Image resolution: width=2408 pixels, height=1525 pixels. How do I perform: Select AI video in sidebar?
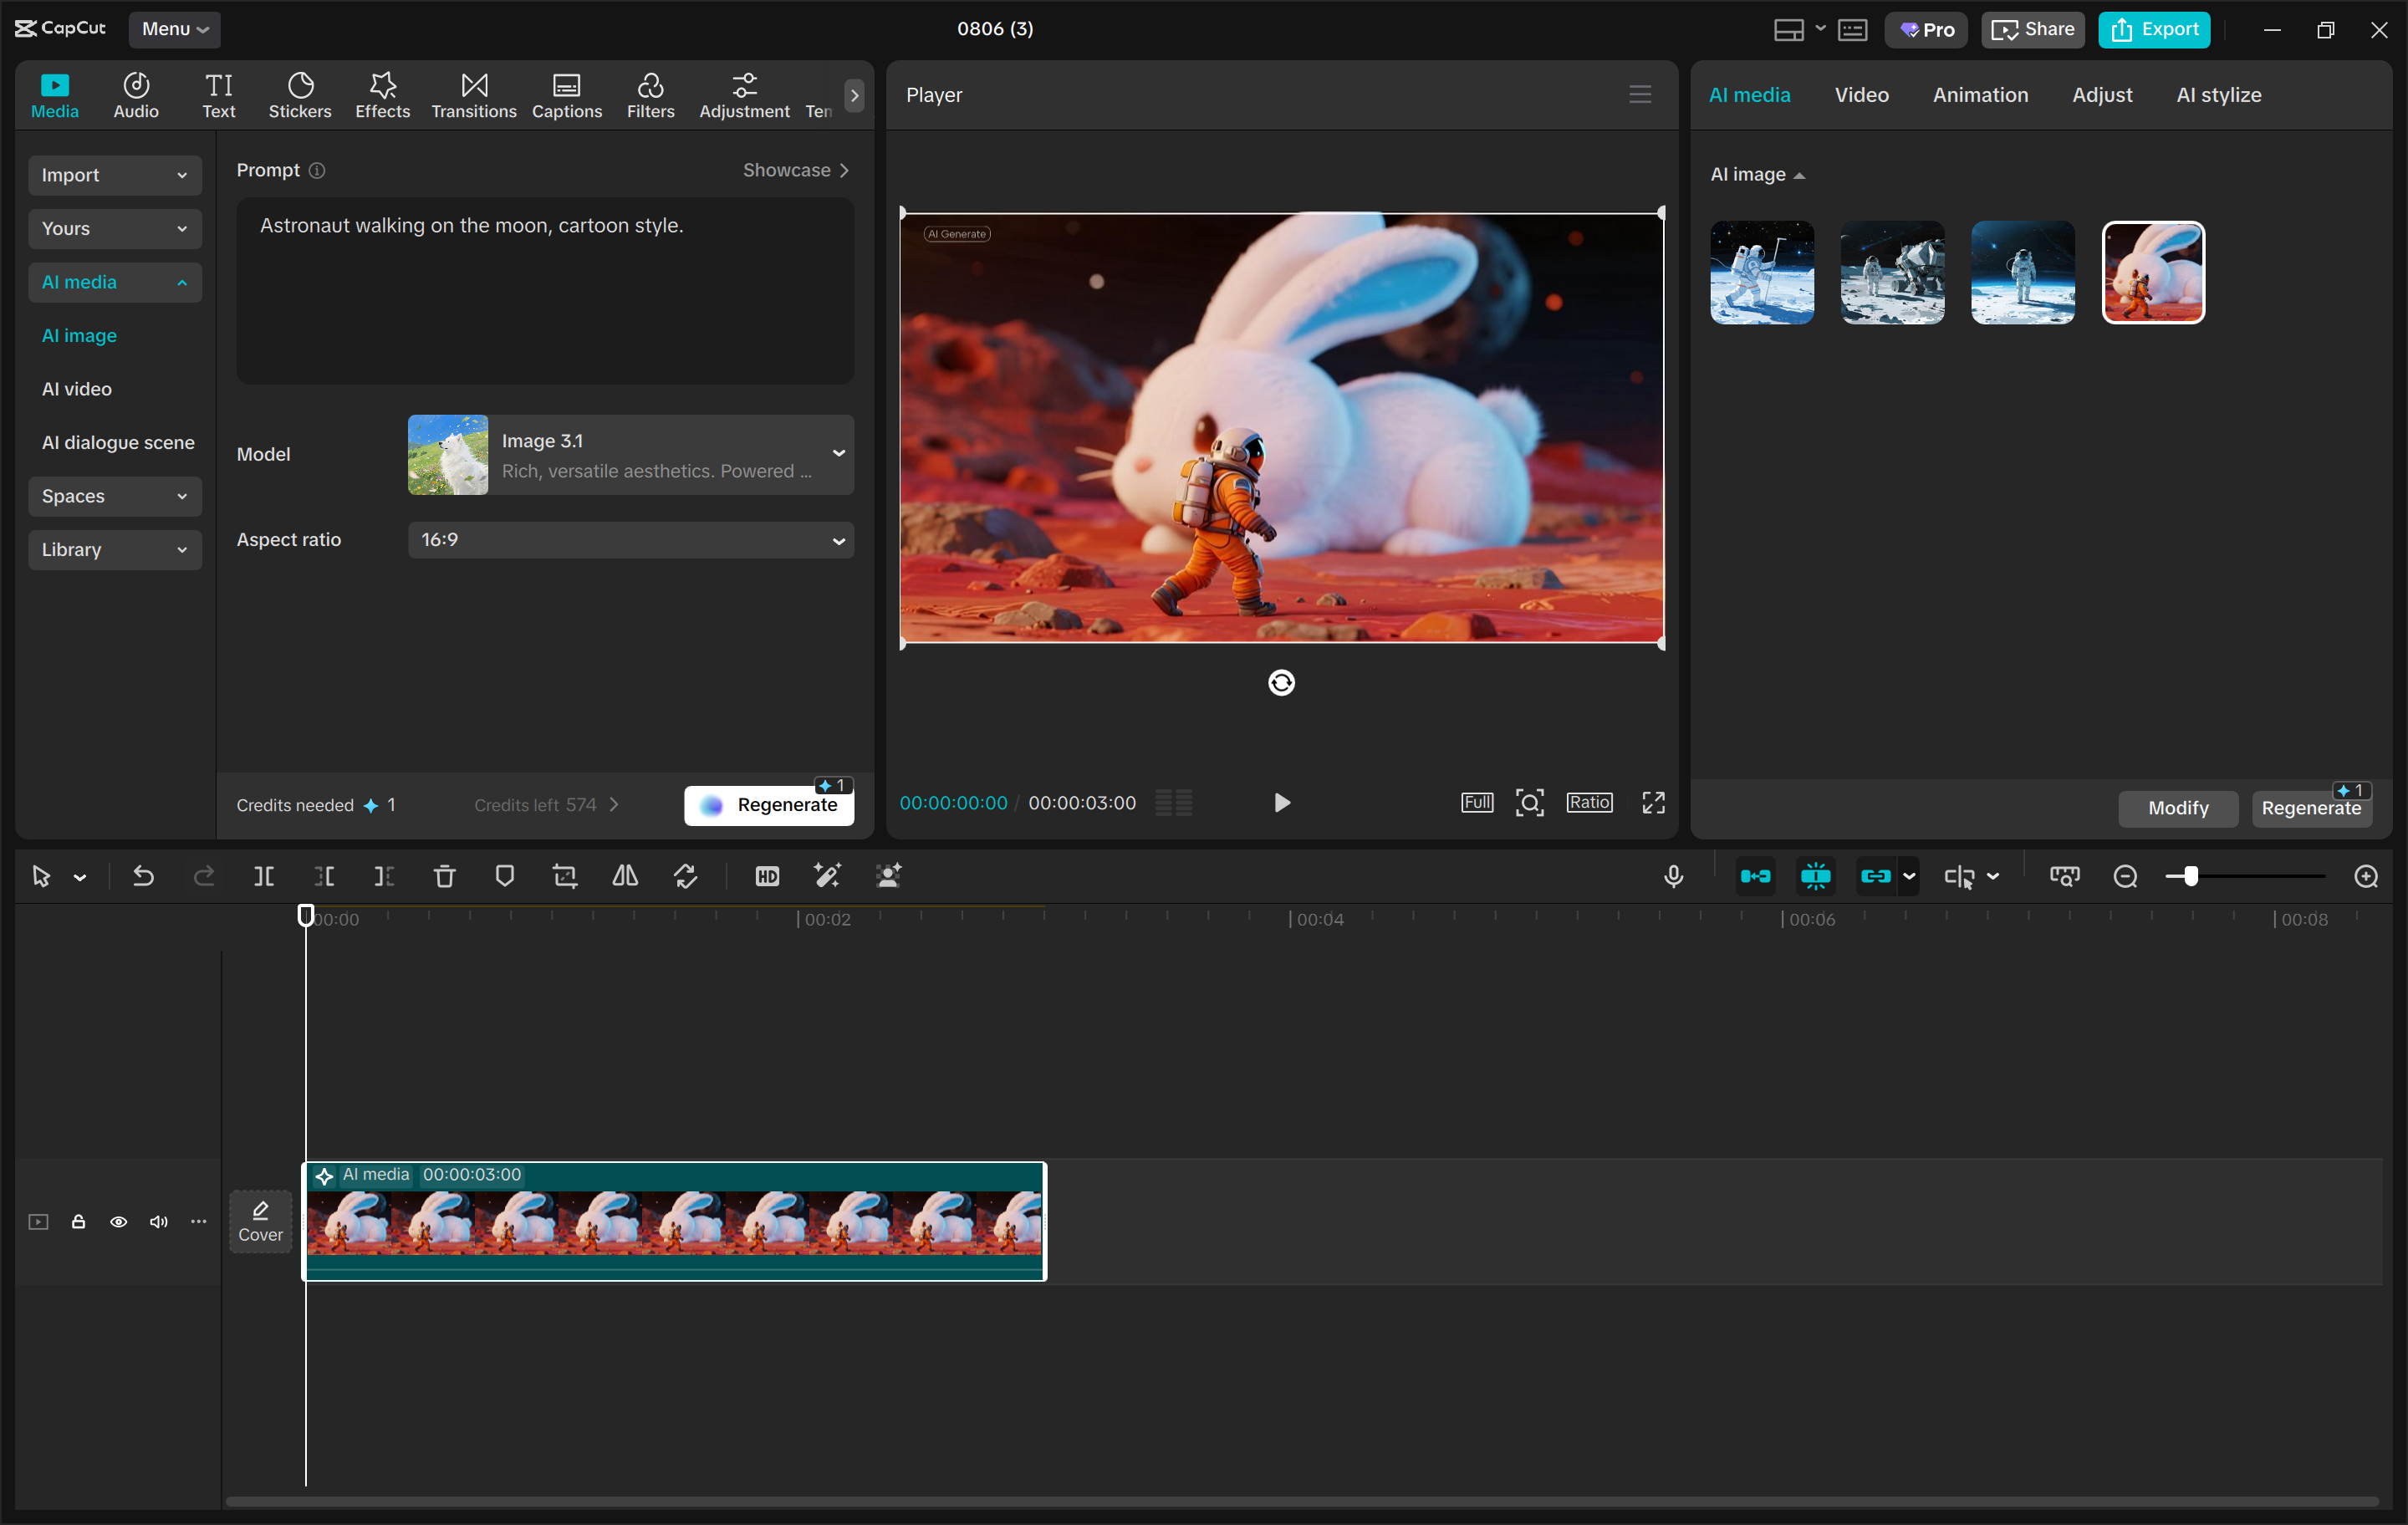pos(77,389)
